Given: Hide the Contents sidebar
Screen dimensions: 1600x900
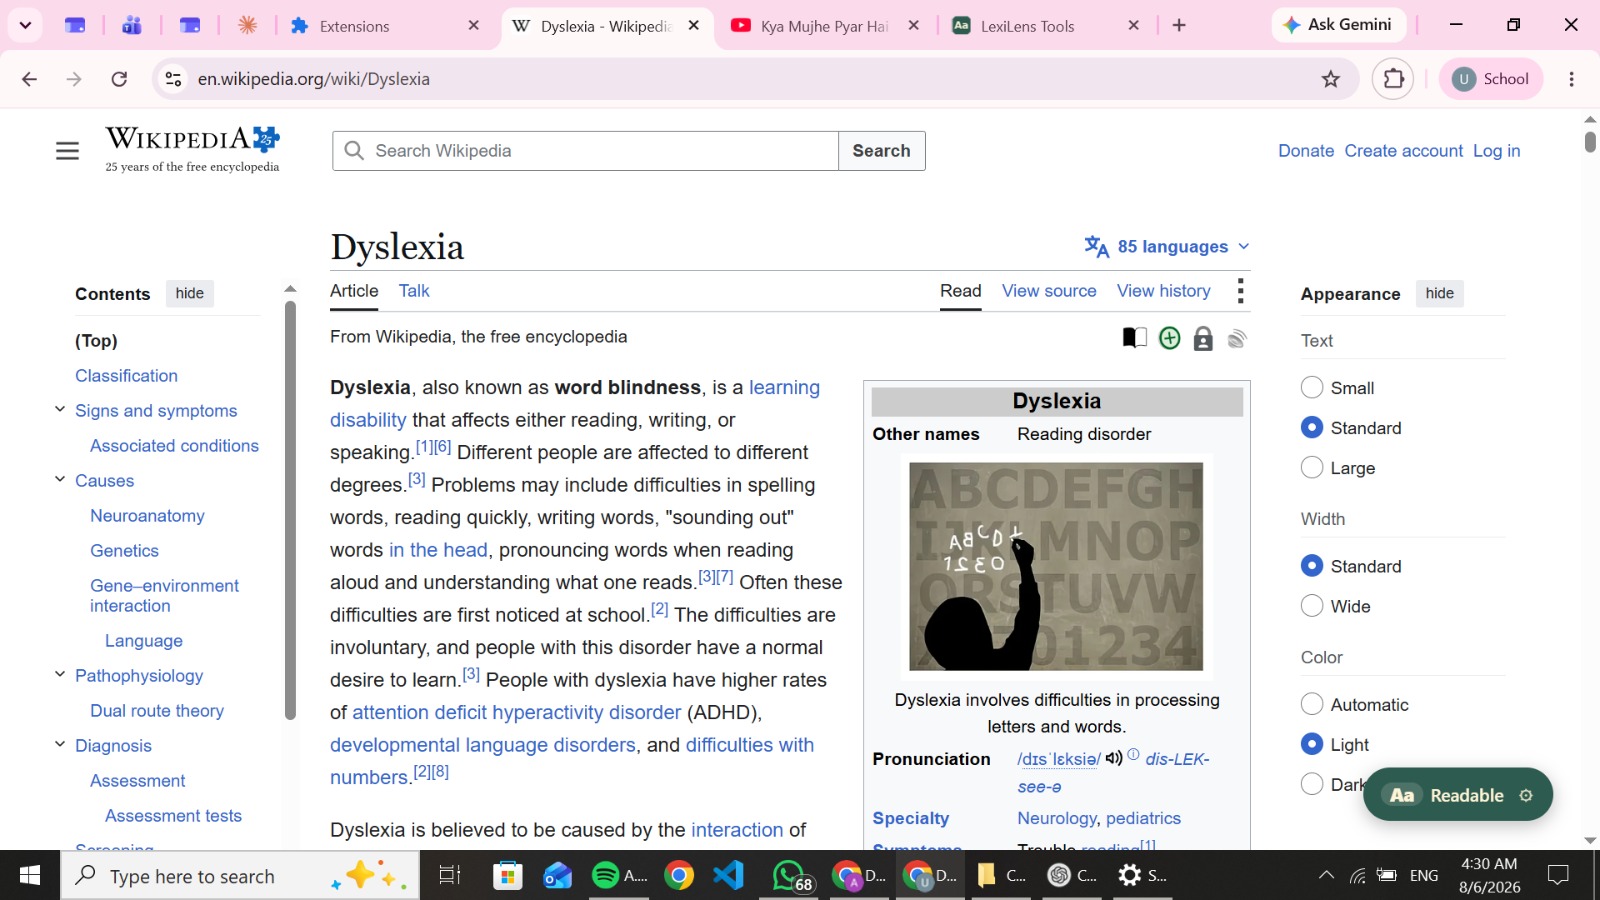Looking at the screenshot, I should pos(190,293).
